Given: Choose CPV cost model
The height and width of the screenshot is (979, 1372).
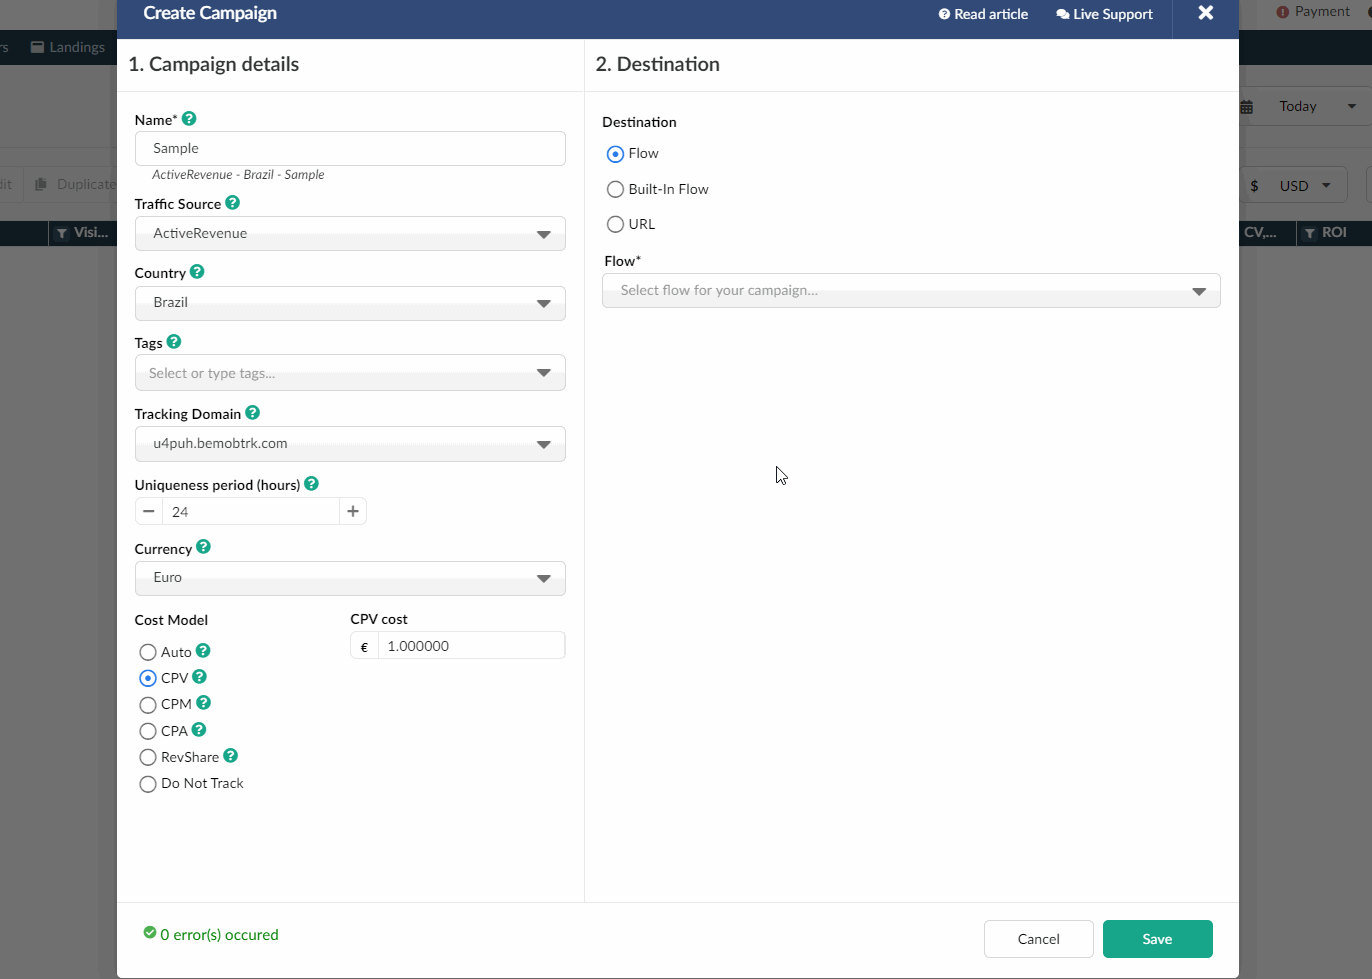Looking at the screenshot, I should tap(148, 678).
